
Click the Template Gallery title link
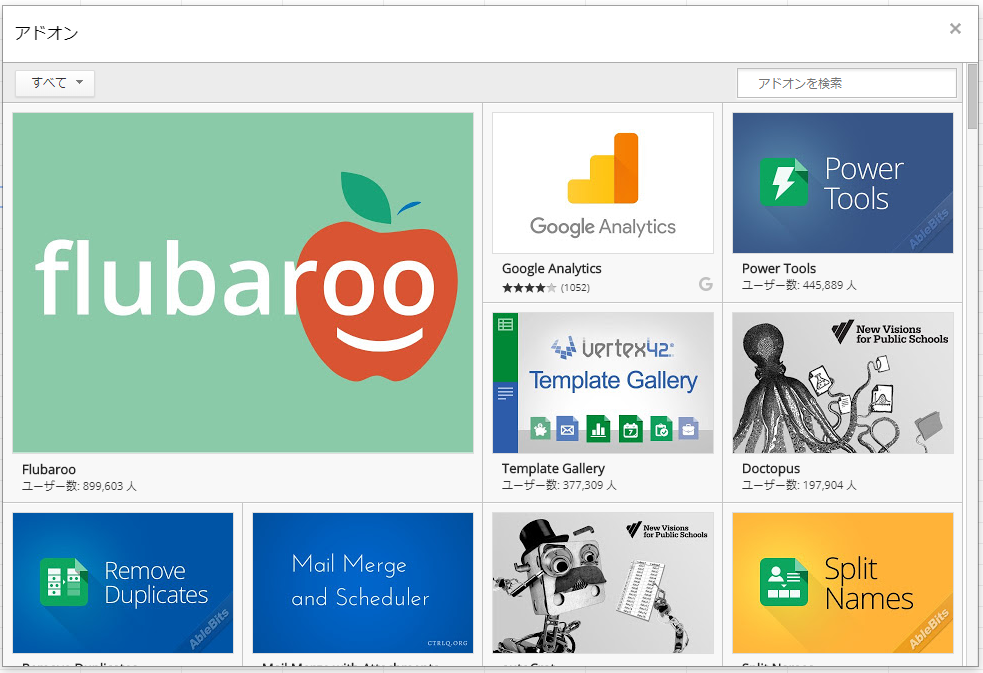point(554,469)
